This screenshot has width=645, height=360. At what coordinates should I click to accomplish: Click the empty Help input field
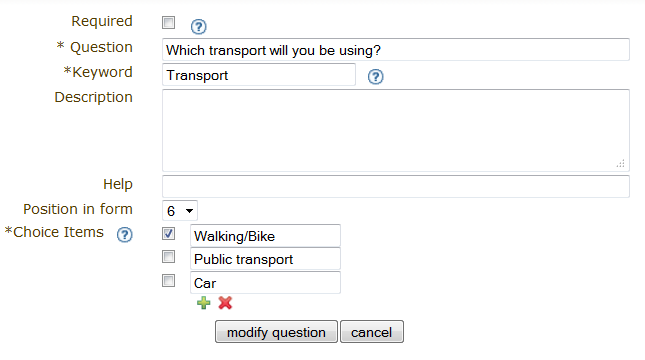(396, 186)
